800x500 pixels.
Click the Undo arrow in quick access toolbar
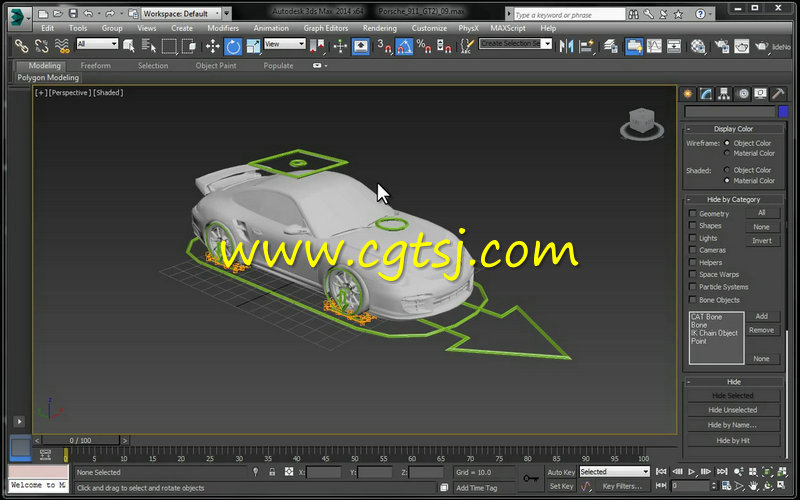[88, 13]
